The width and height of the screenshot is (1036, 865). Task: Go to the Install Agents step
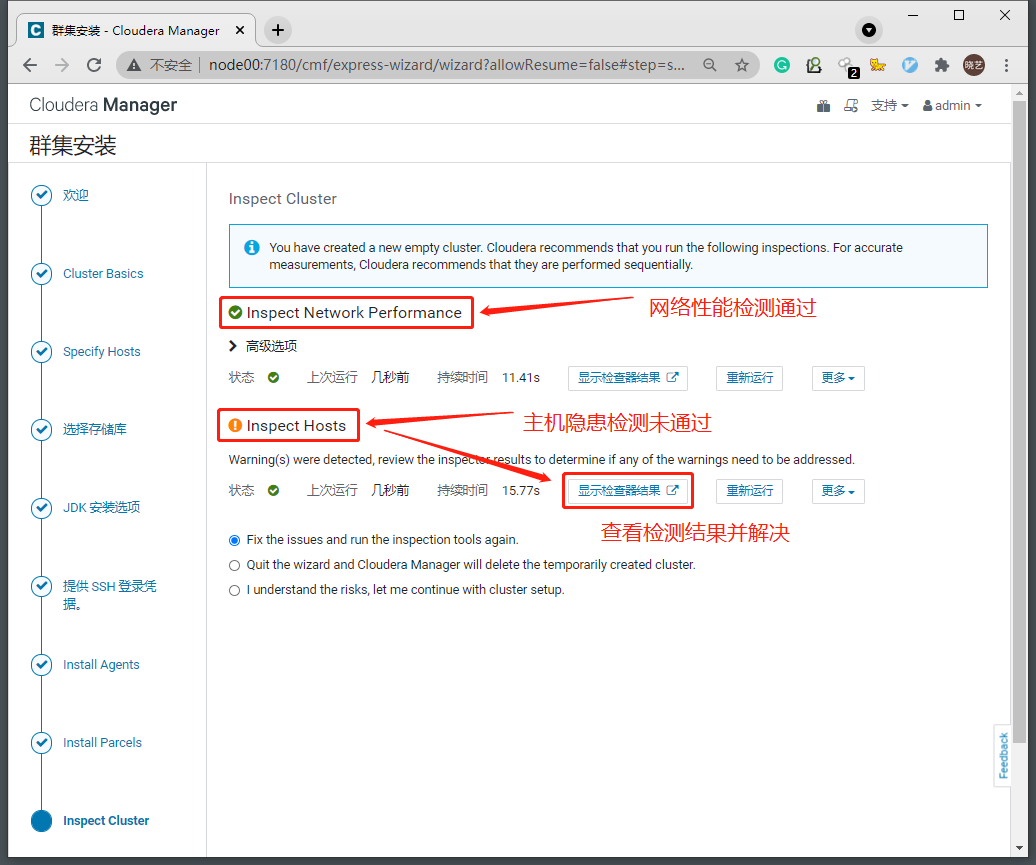pyautogui.click(x=101, y=665)
